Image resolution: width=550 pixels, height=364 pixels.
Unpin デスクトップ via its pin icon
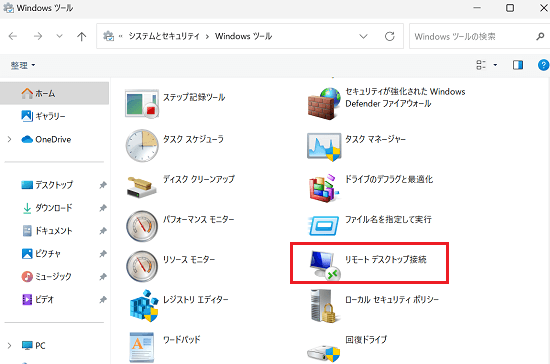[103, 185]
